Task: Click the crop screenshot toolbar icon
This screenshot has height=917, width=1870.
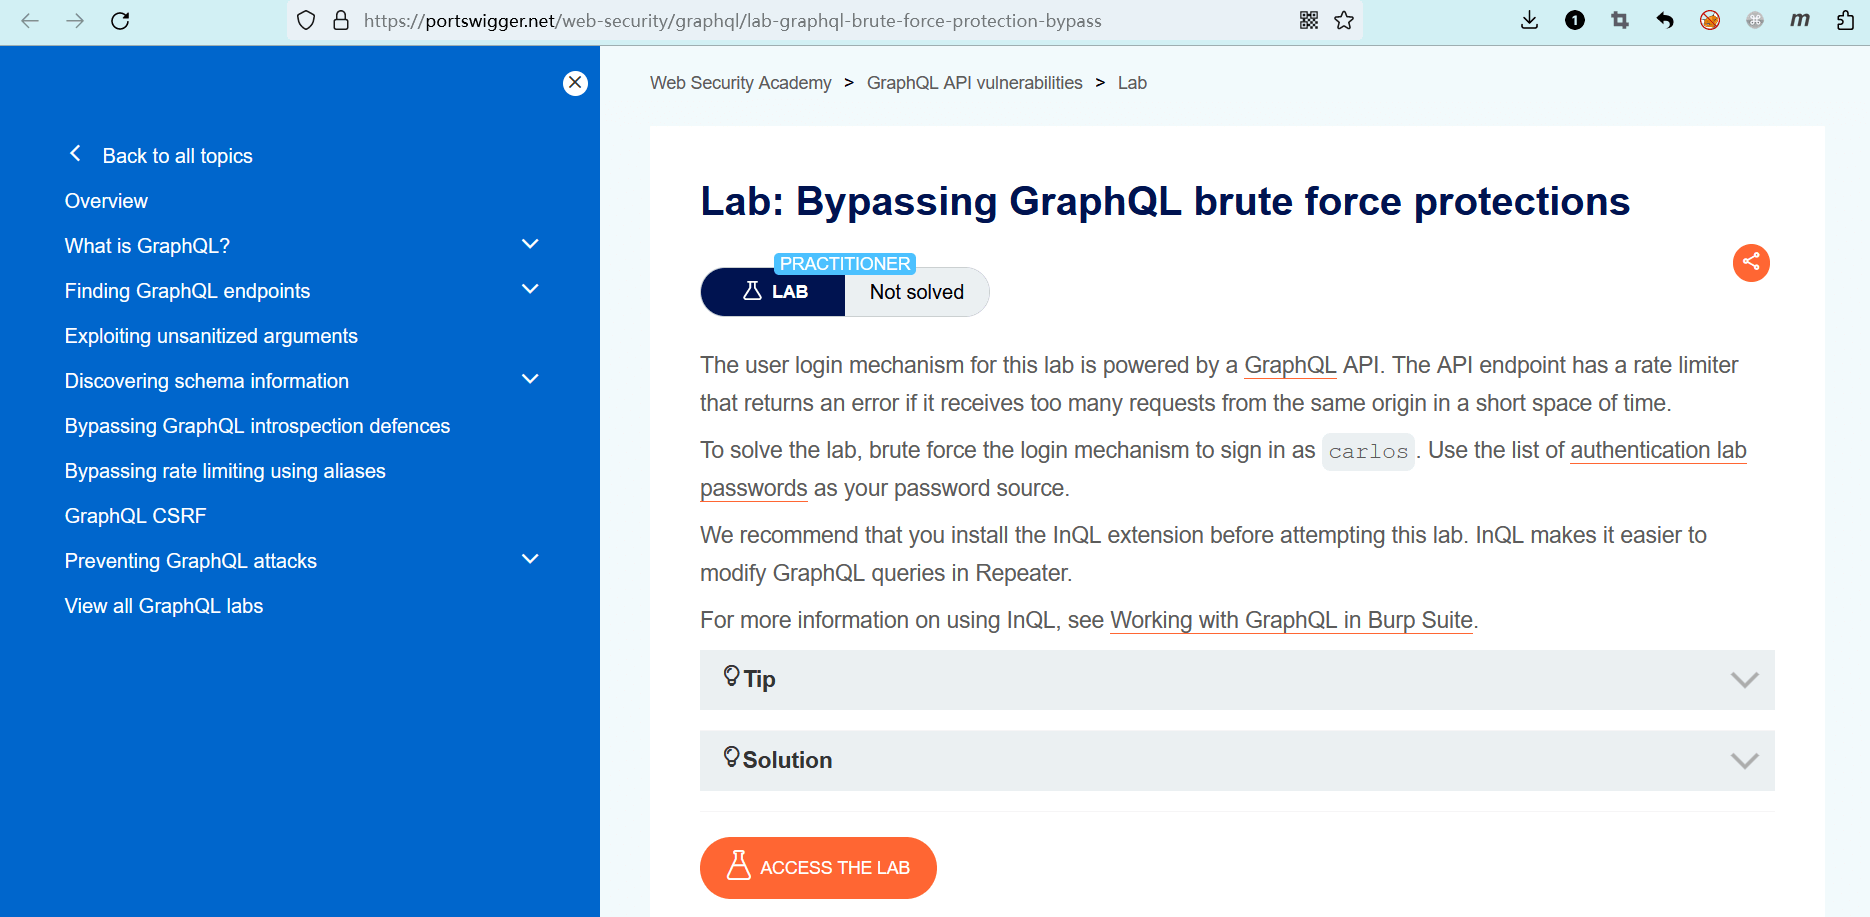Action: 1620,20
